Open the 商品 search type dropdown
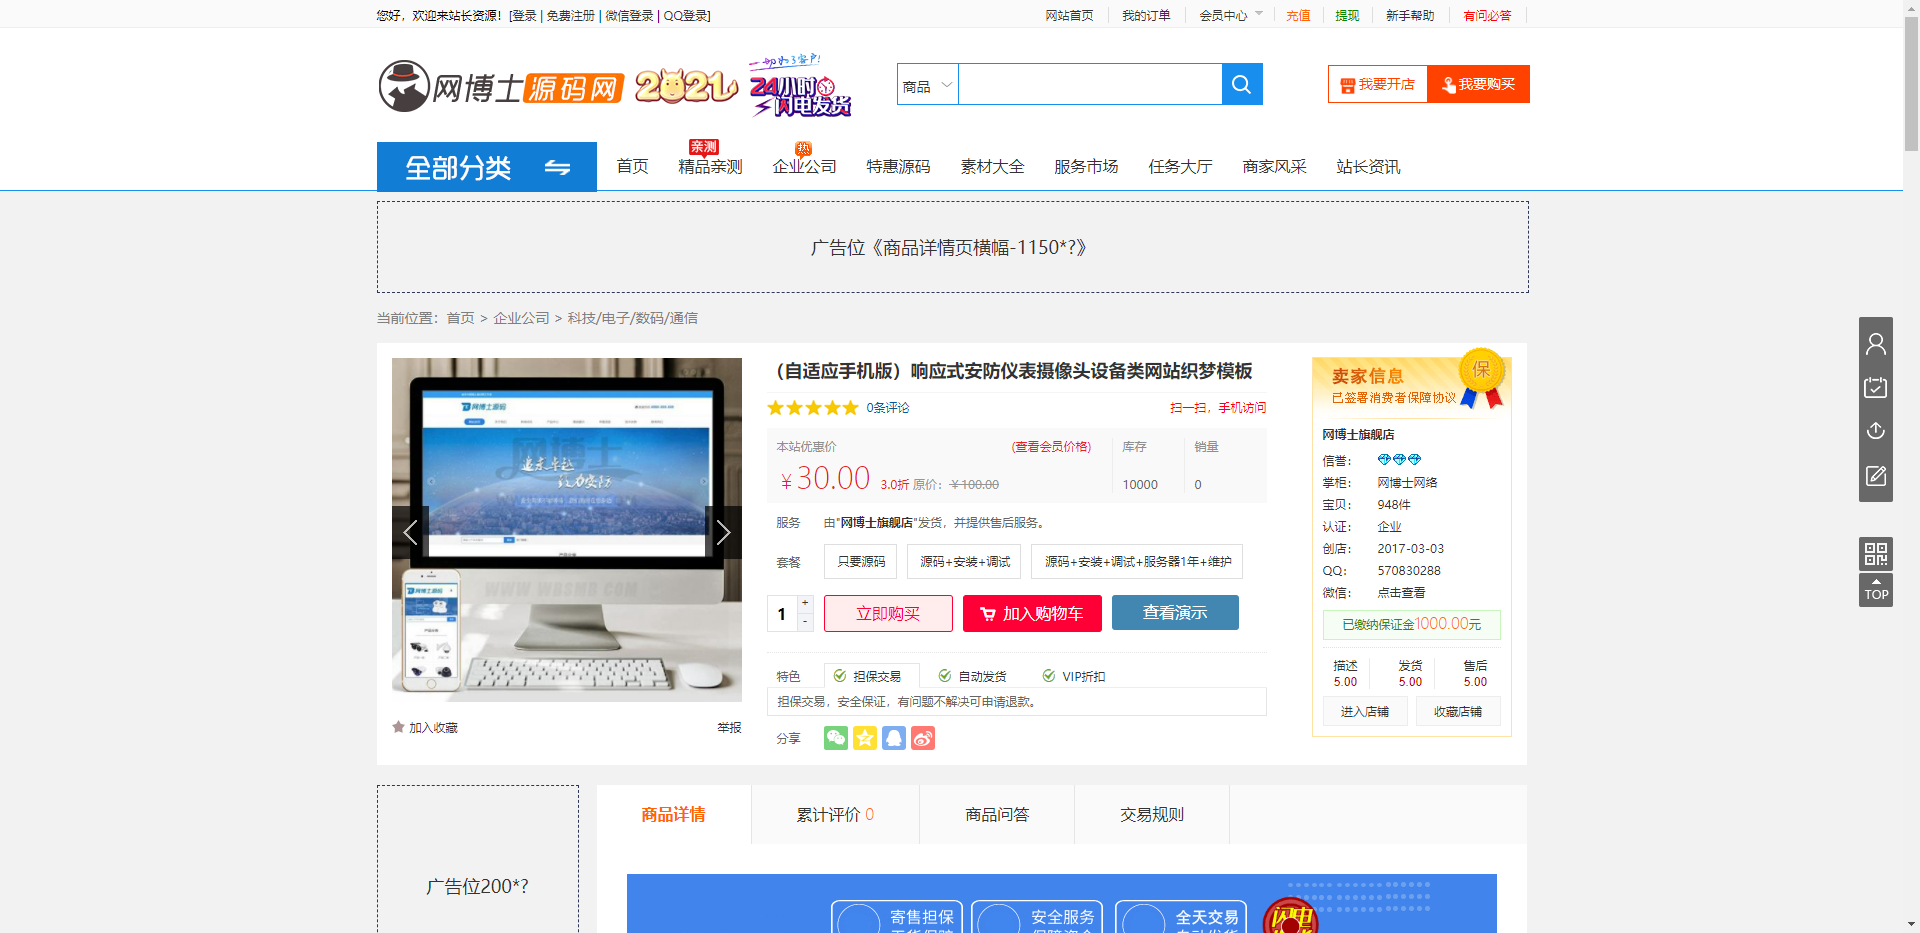 [928, 85]
